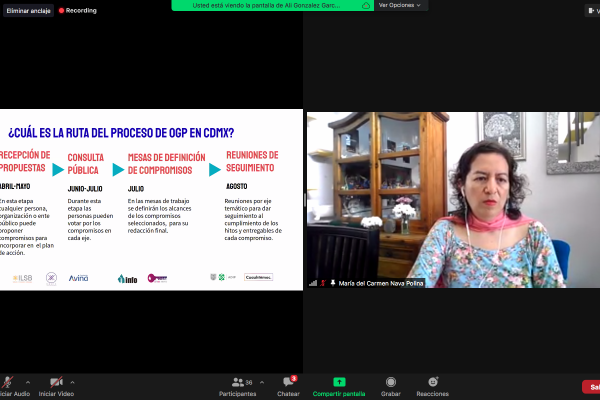600x400 pixels.
Task: Click the speaker video of María del Carmen
Action: 453,200
